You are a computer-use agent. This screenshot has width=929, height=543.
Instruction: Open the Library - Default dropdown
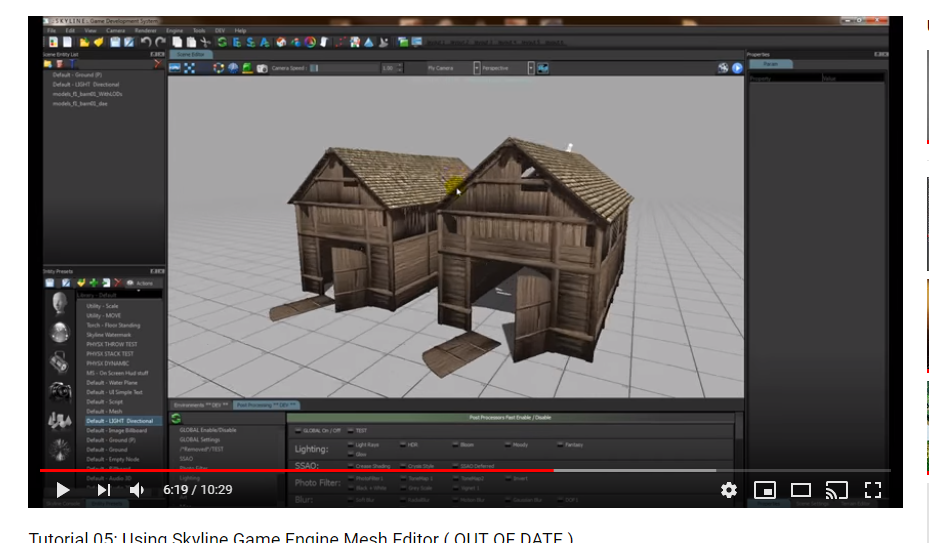pyautogui.click(x=119, y=295)
